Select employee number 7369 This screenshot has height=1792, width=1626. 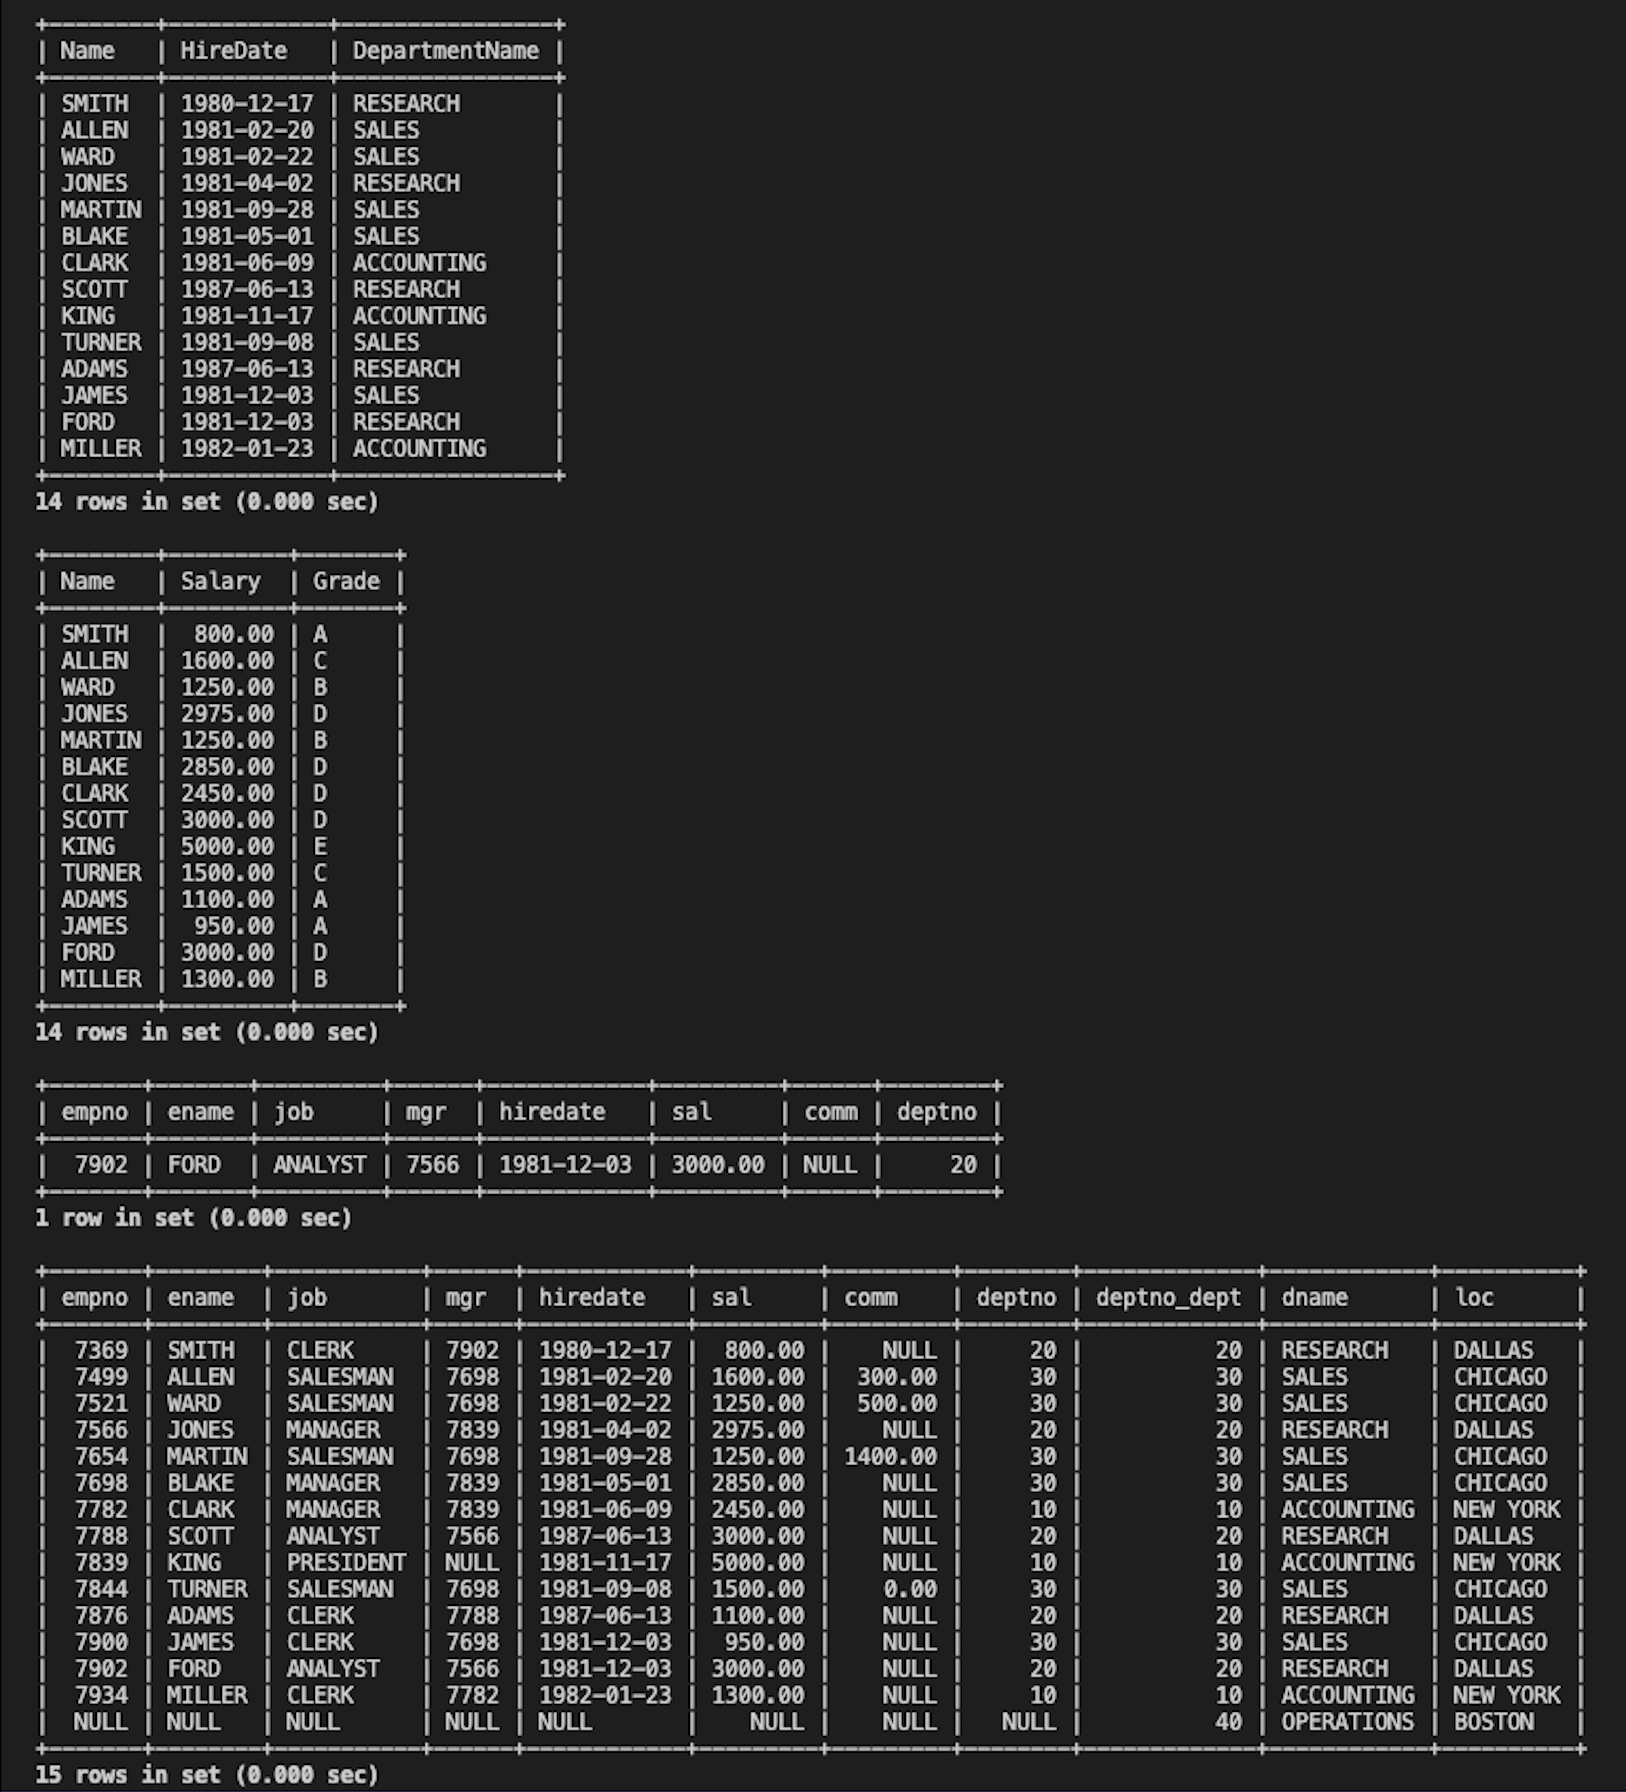tap(101, 1350)
